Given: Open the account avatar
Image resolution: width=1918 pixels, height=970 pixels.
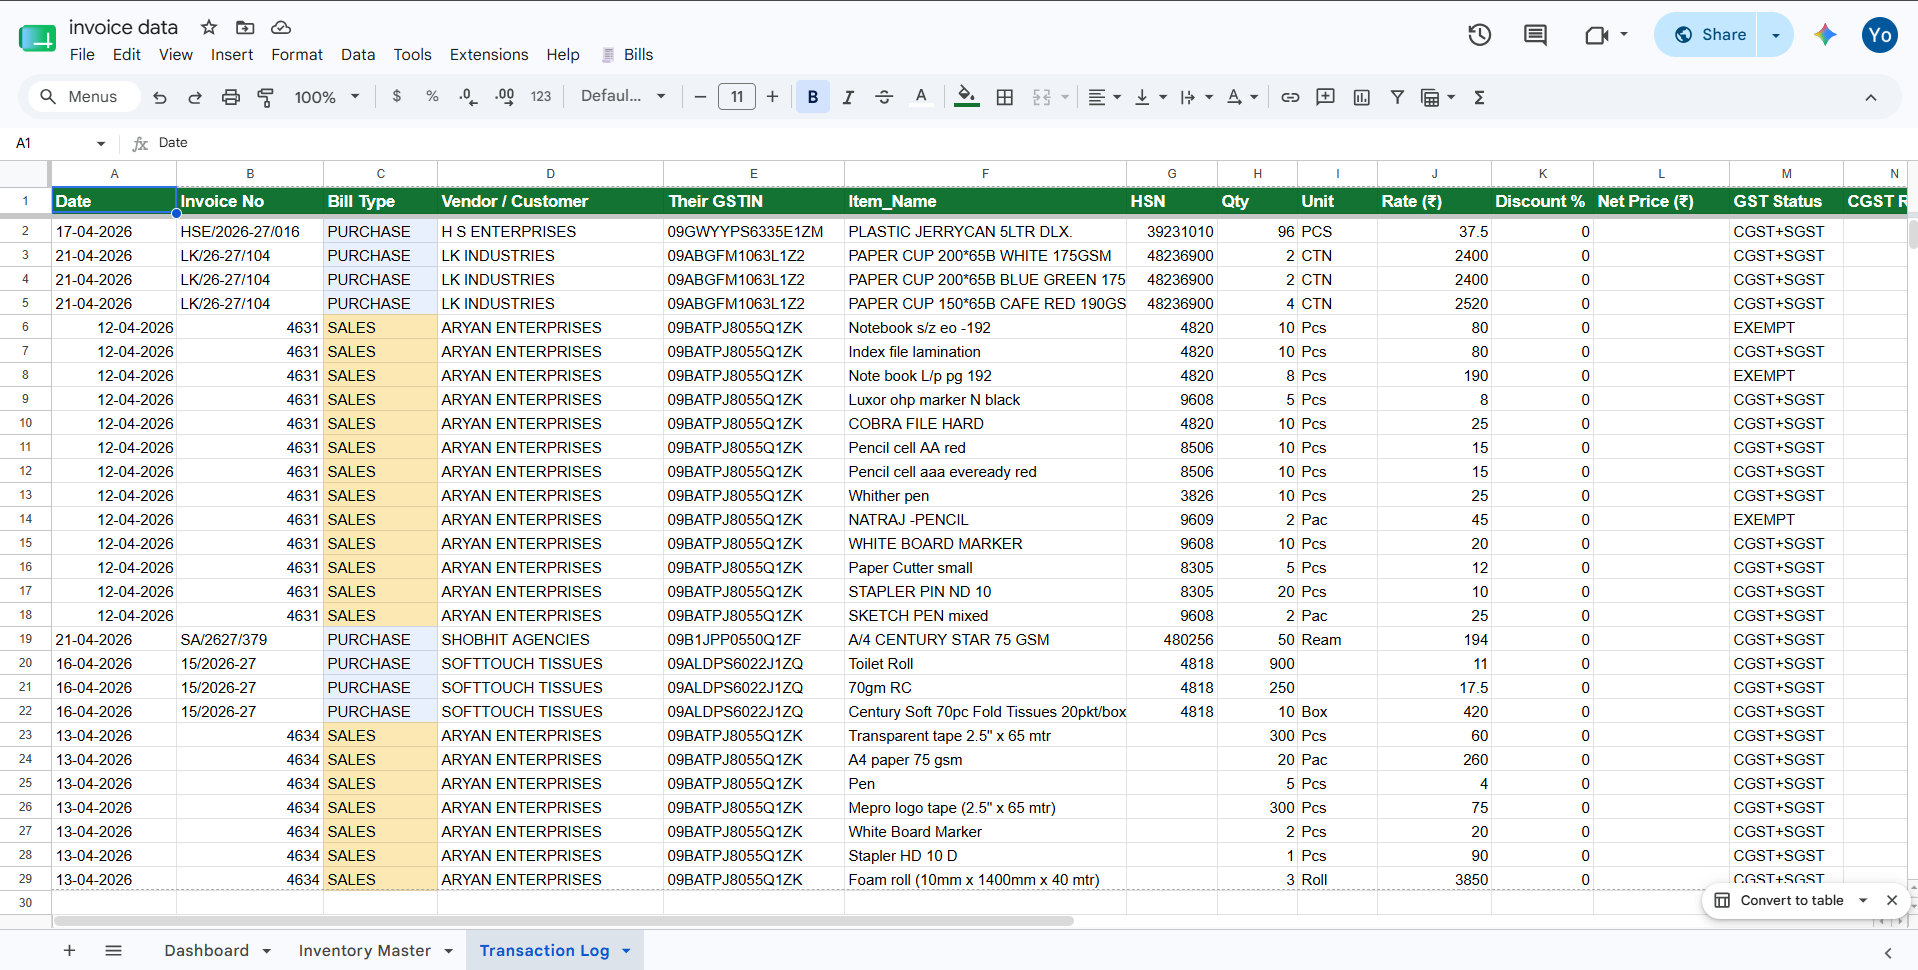Looking at the screenshot, I should click(1880, 35).
